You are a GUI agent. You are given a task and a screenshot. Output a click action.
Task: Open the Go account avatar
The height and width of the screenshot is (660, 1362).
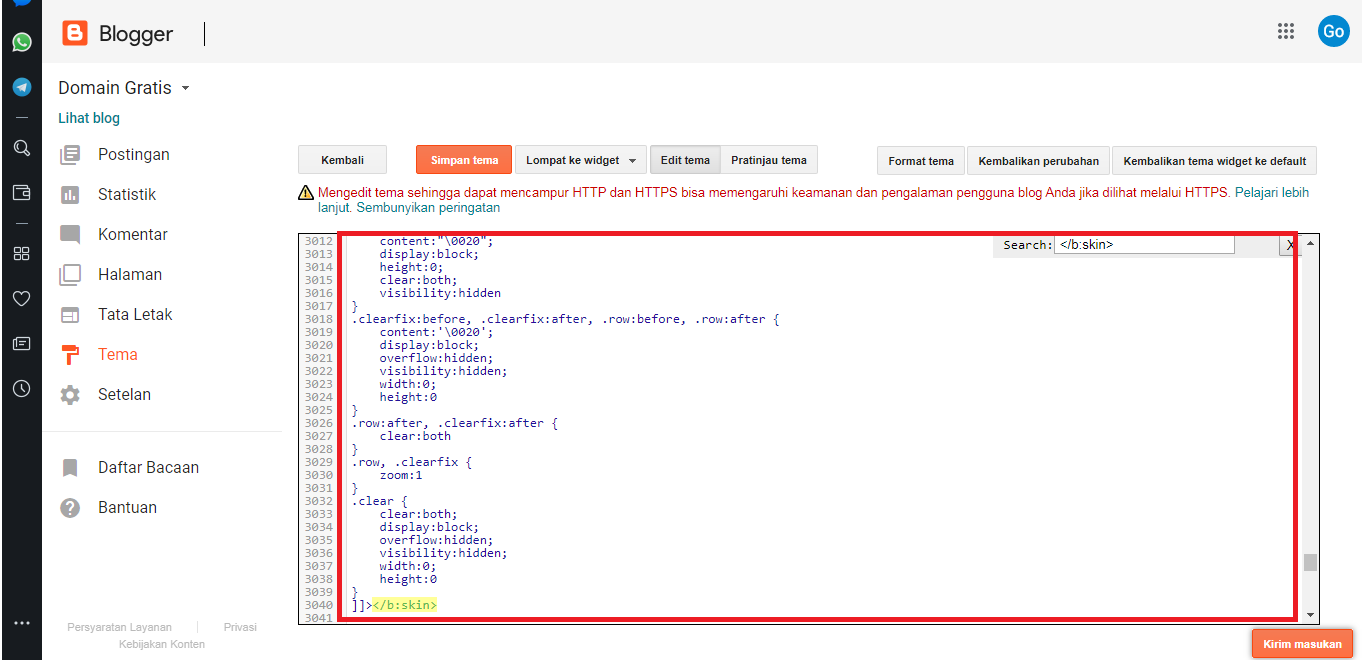tap(1333, 31)
